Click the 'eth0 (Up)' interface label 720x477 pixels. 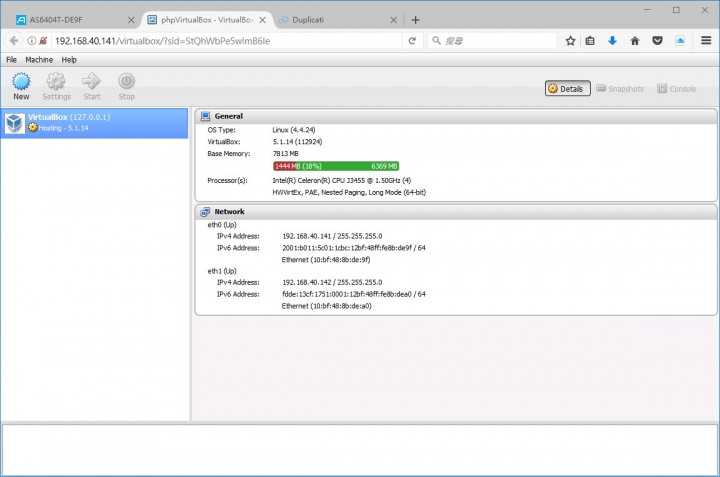click(222, 225)
